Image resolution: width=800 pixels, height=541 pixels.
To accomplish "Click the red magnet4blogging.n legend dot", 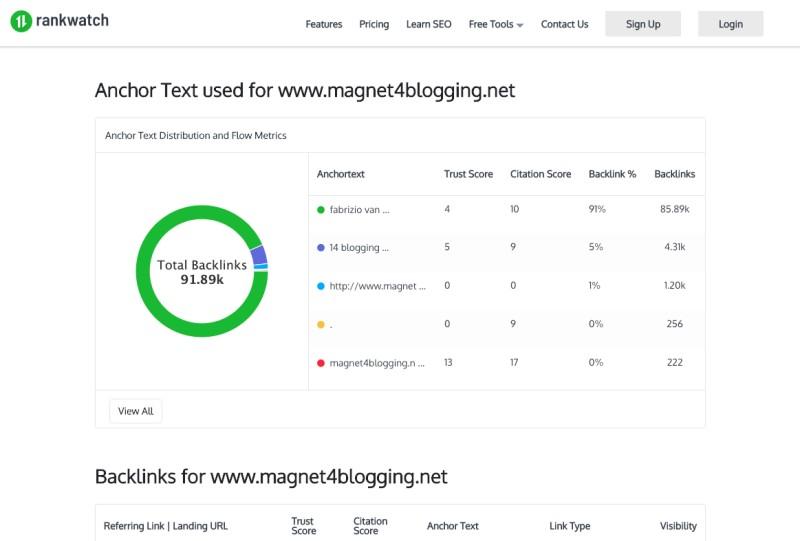I will [x=321, y=363].
